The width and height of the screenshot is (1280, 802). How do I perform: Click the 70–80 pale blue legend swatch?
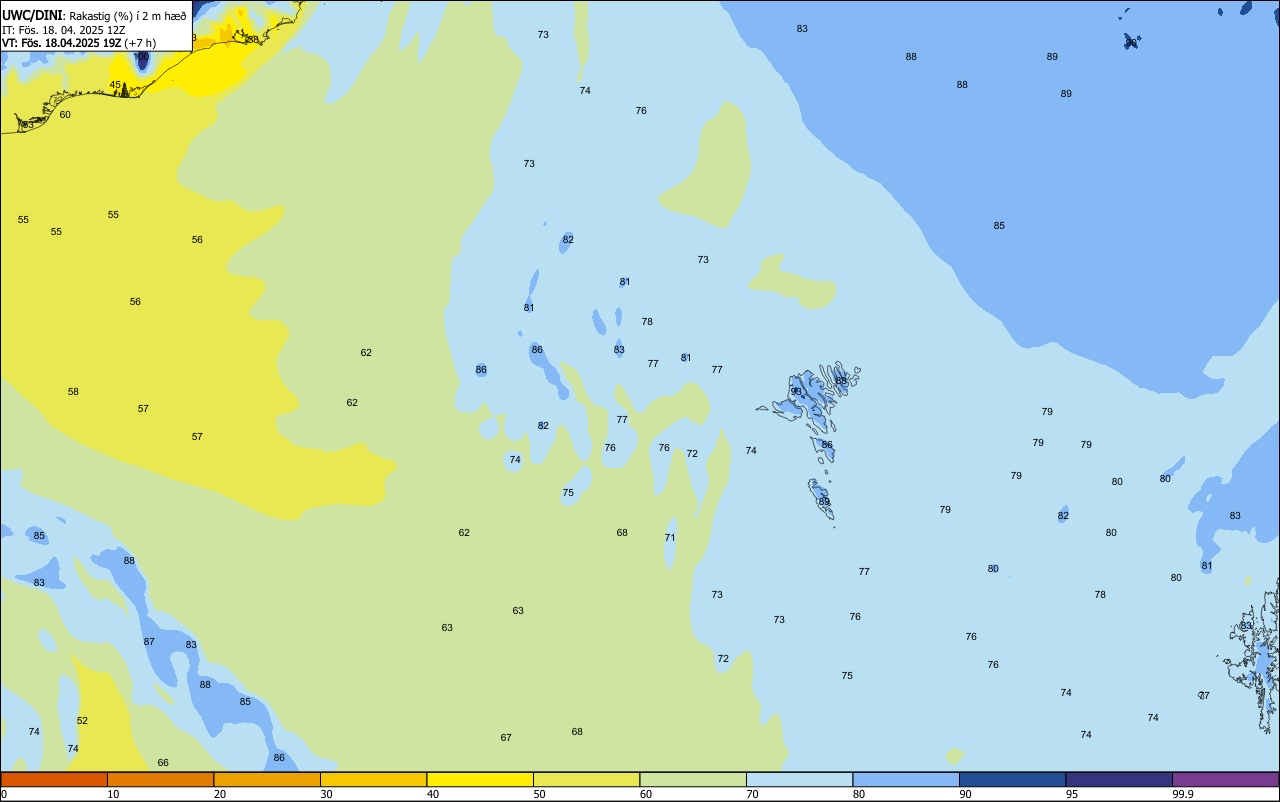[799, 779]
